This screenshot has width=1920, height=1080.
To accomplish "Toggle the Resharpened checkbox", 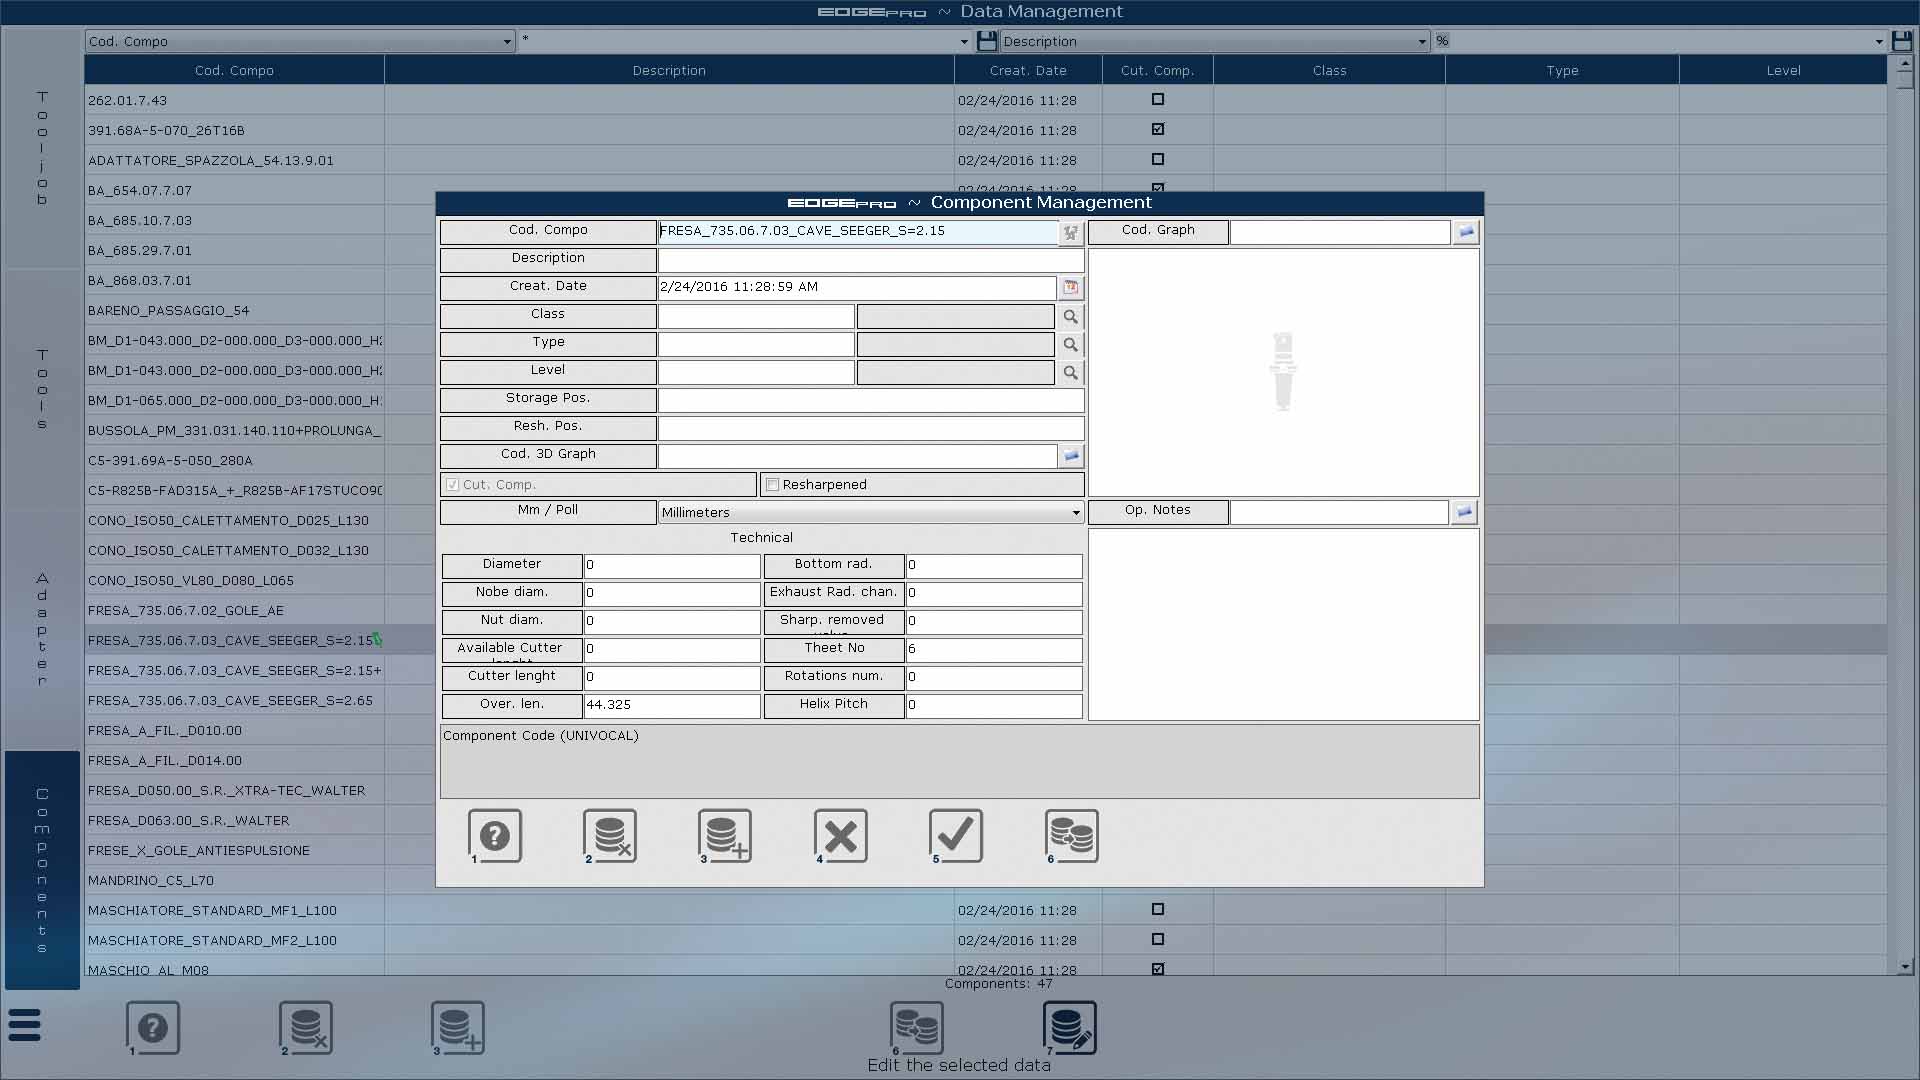I will pos(772,485).
